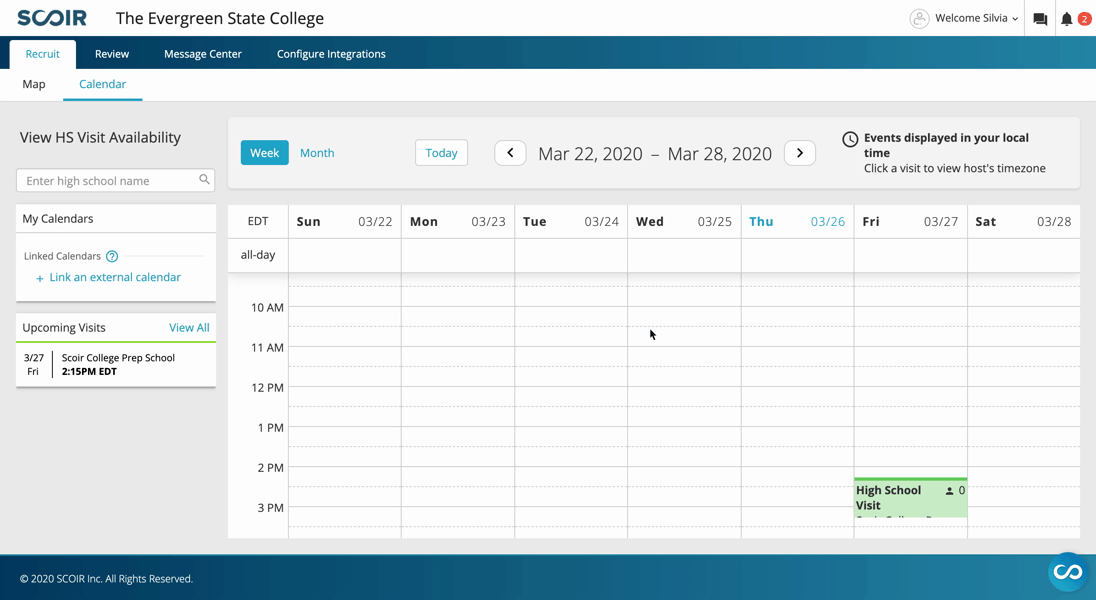Open the notifications bell icon
The width and height of the screenshot is (1096, 600).
pos(1067,19)
